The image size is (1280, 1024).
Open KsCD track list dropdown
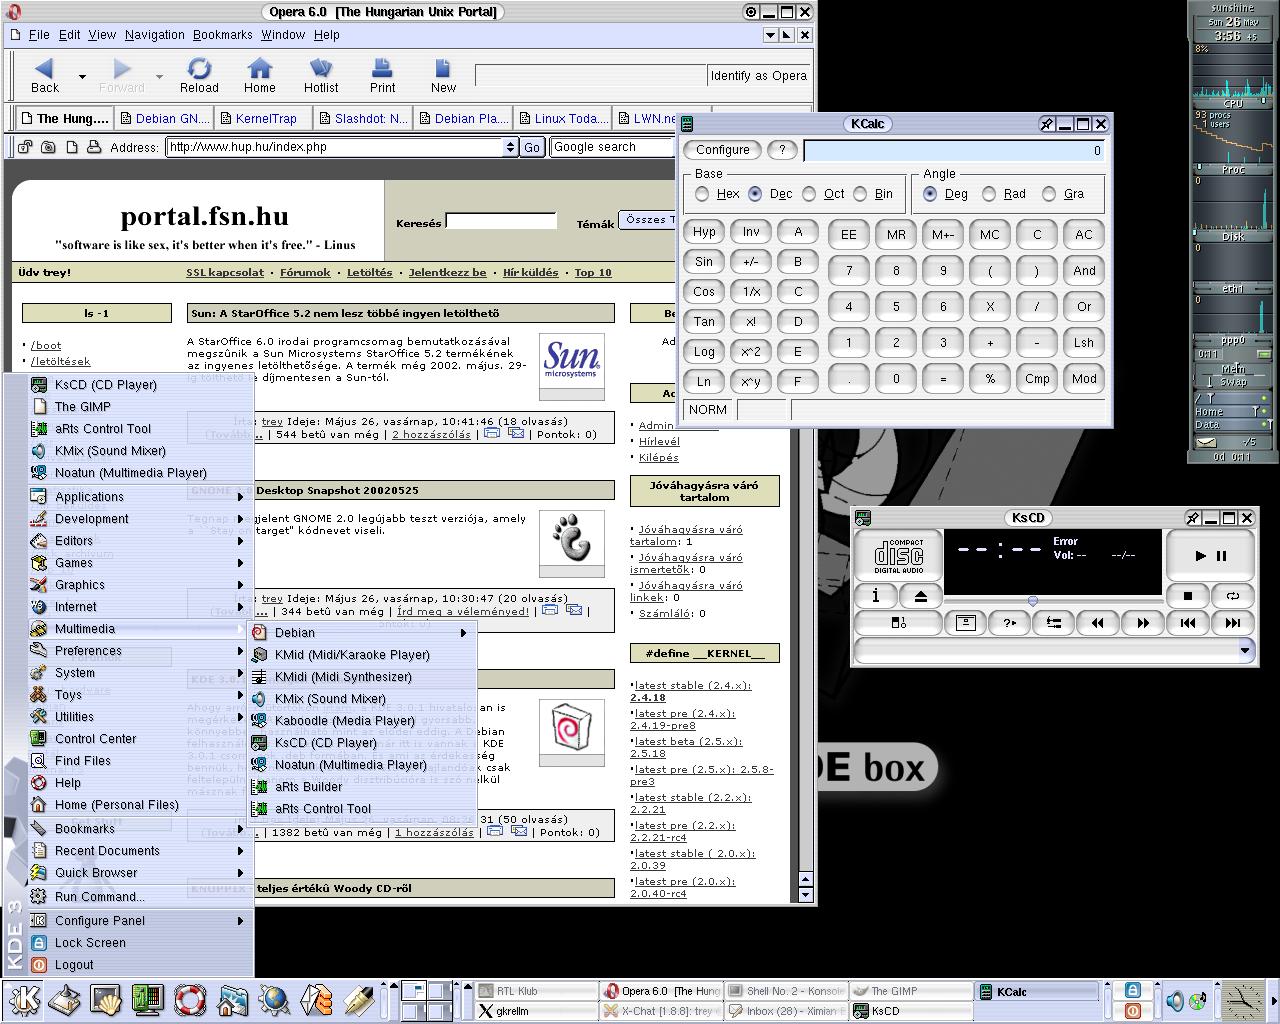[x=1245, y=650]
